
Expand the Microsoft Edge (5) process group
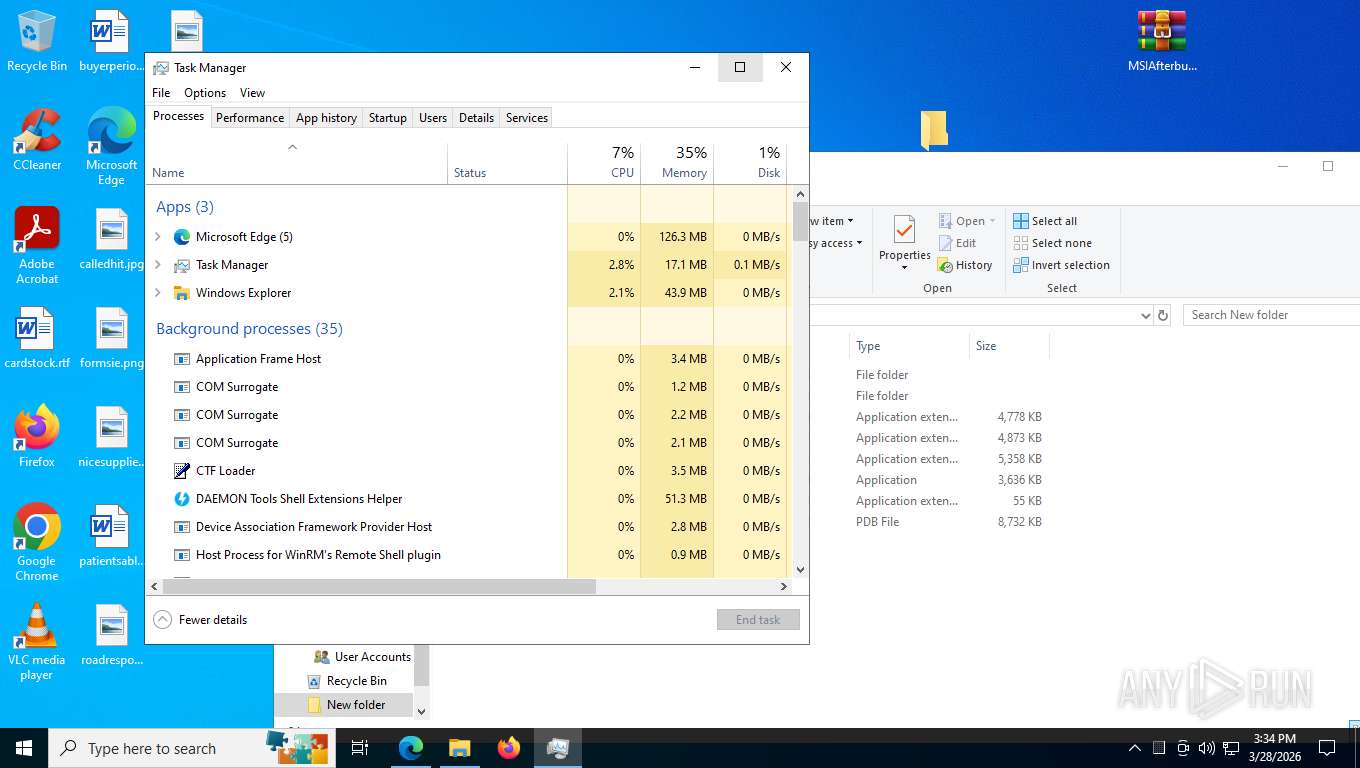tap(158, 237)
